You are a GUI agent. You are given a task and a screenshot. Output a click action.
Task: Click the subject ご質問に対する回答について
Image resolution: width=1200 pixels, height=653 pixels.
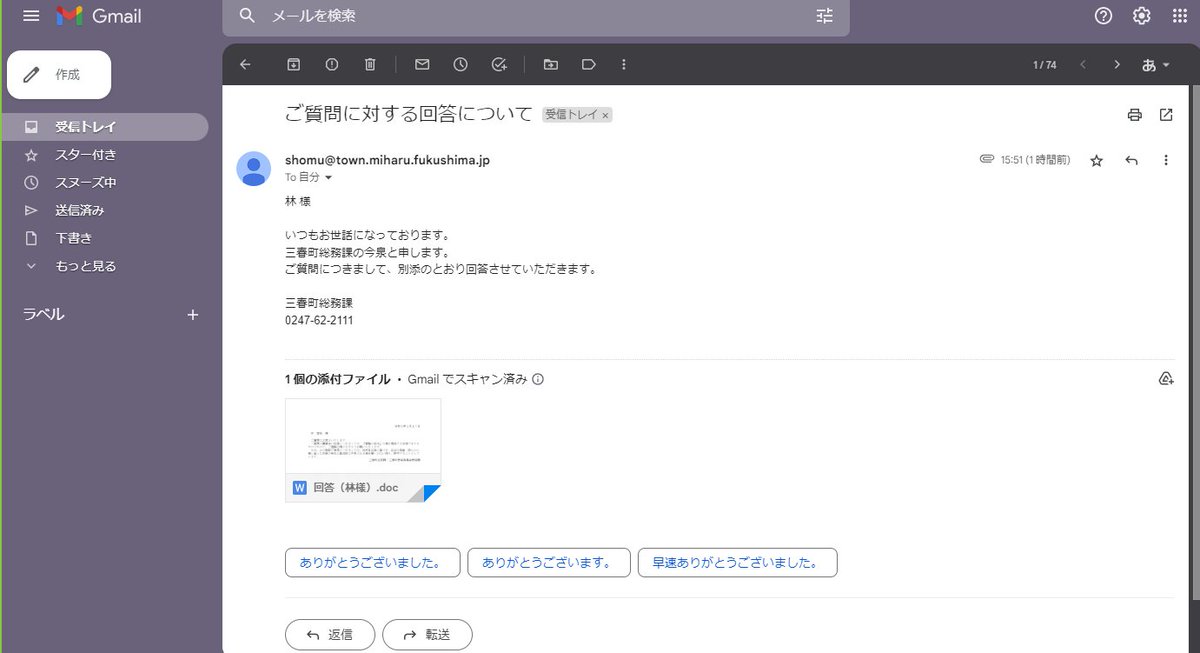click(x=409, y=114)
